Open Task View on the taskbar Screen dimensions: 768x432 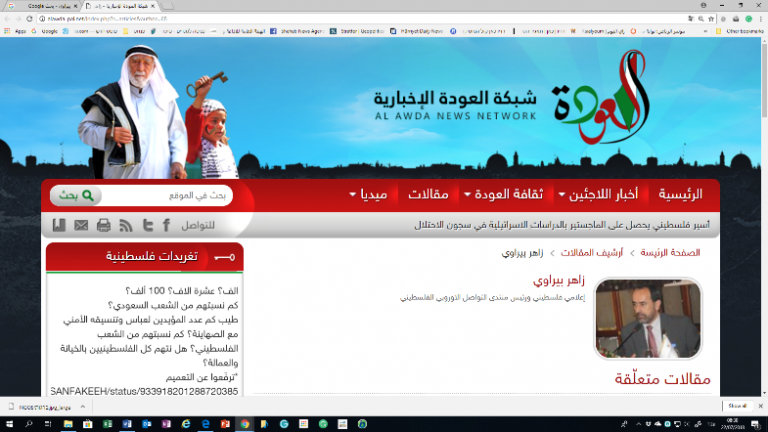(48, 424)
